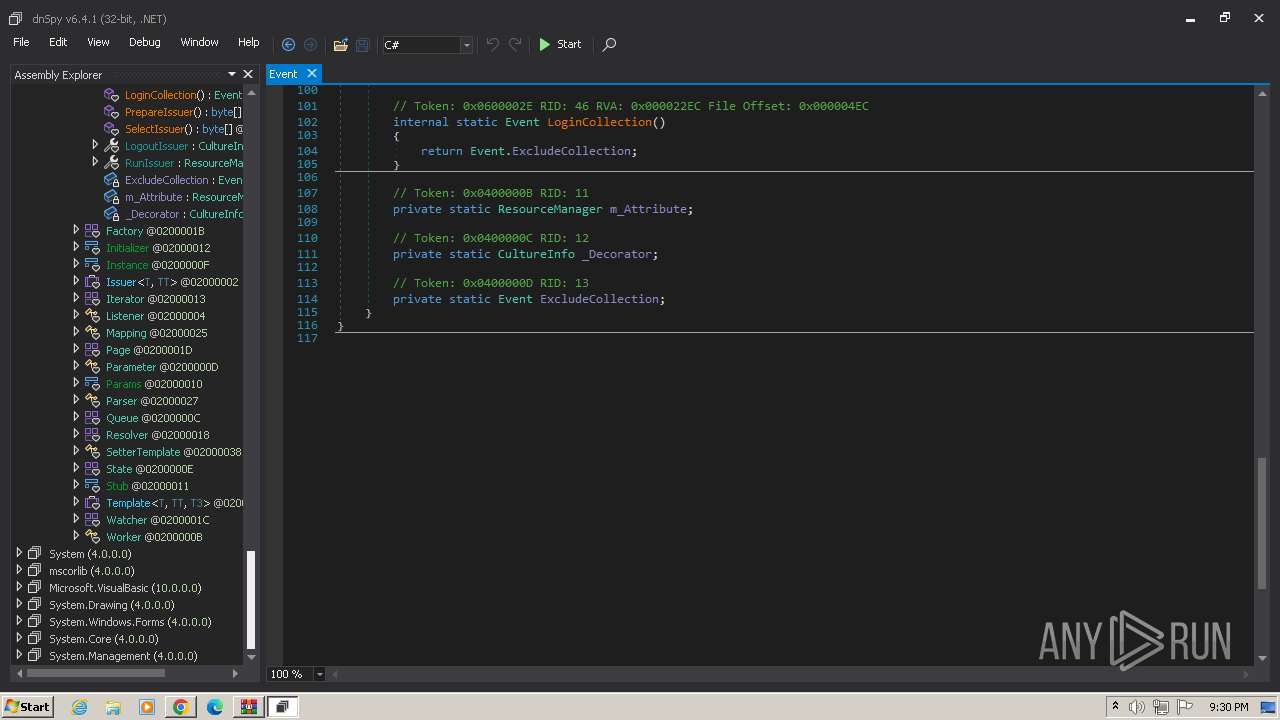This screenshot has width=1280, height=720.
Task: Open the 100 % zoom level dropdown
Action: (320, 674)
